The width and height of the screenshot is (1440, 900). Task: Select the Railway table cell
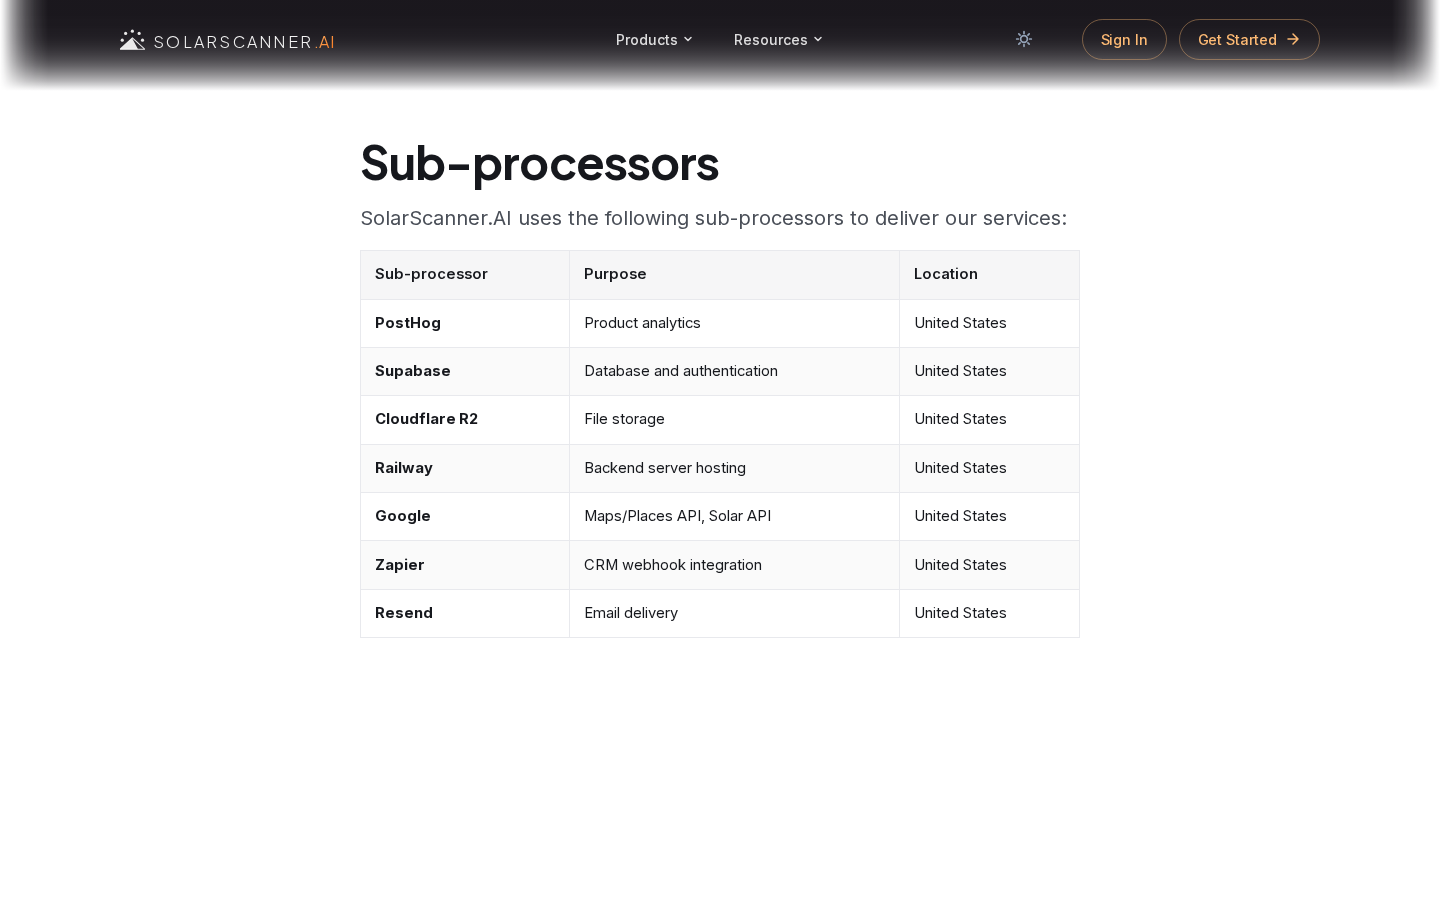coord(465,469)
